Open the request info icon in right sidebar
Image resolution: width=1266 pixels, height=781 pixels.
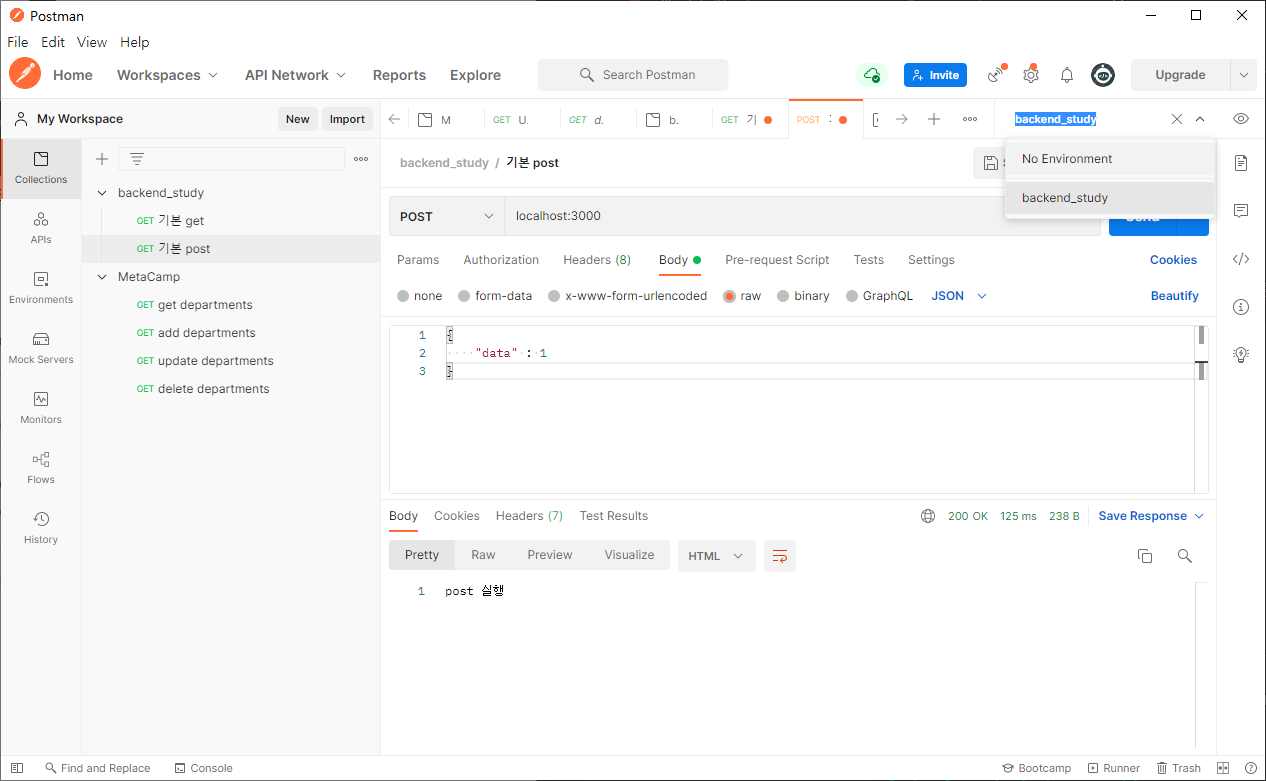(1241, 307)
